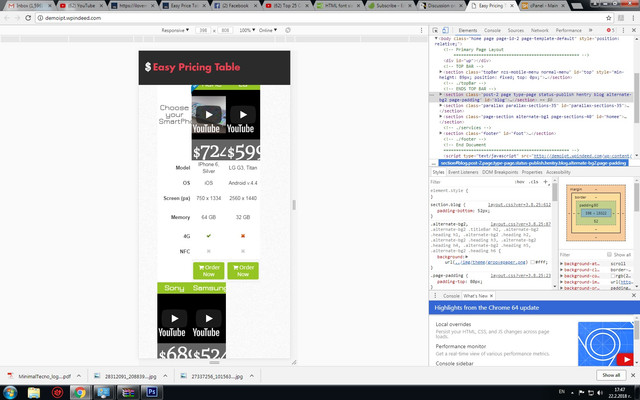
Task: Switch to the Sources tab
Action: coord(516,30)
